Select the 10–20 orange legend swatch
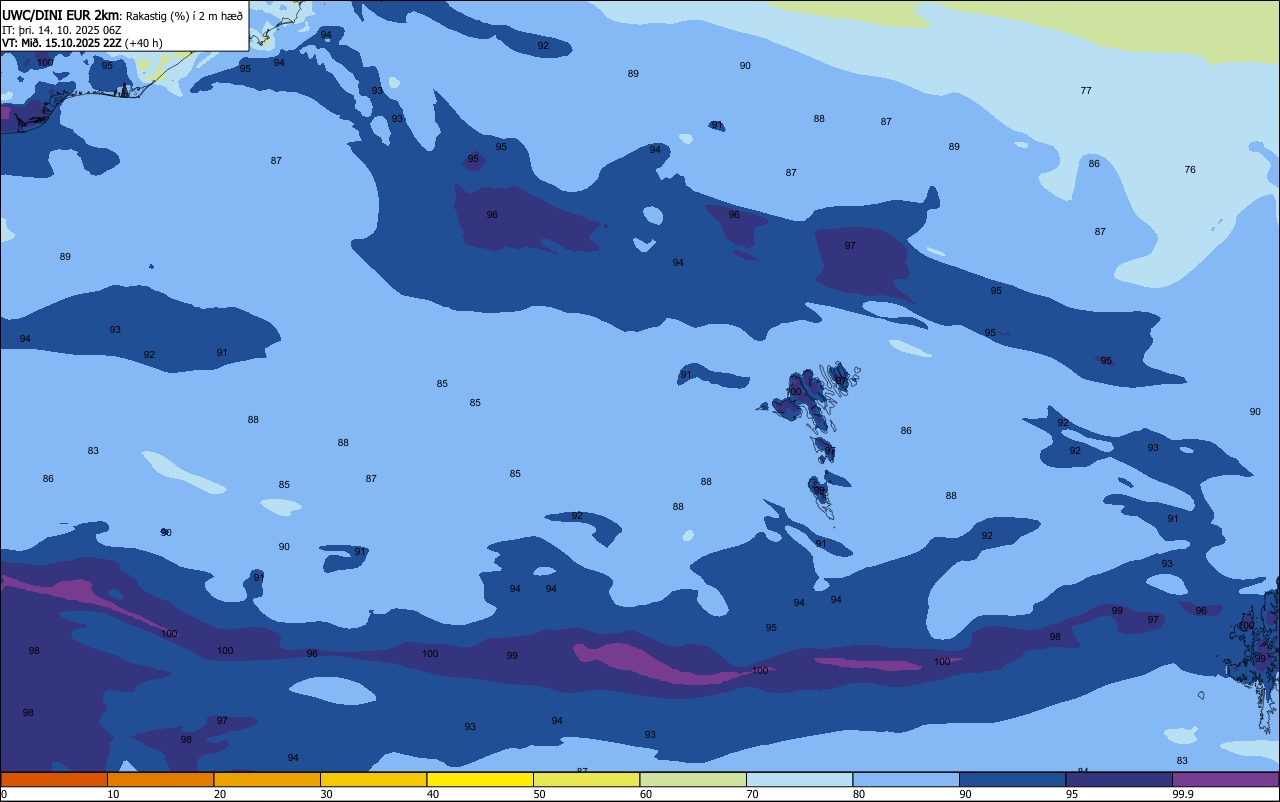Image resolution: width=1280 pixels, height=802 pixels. click(160, 779)
